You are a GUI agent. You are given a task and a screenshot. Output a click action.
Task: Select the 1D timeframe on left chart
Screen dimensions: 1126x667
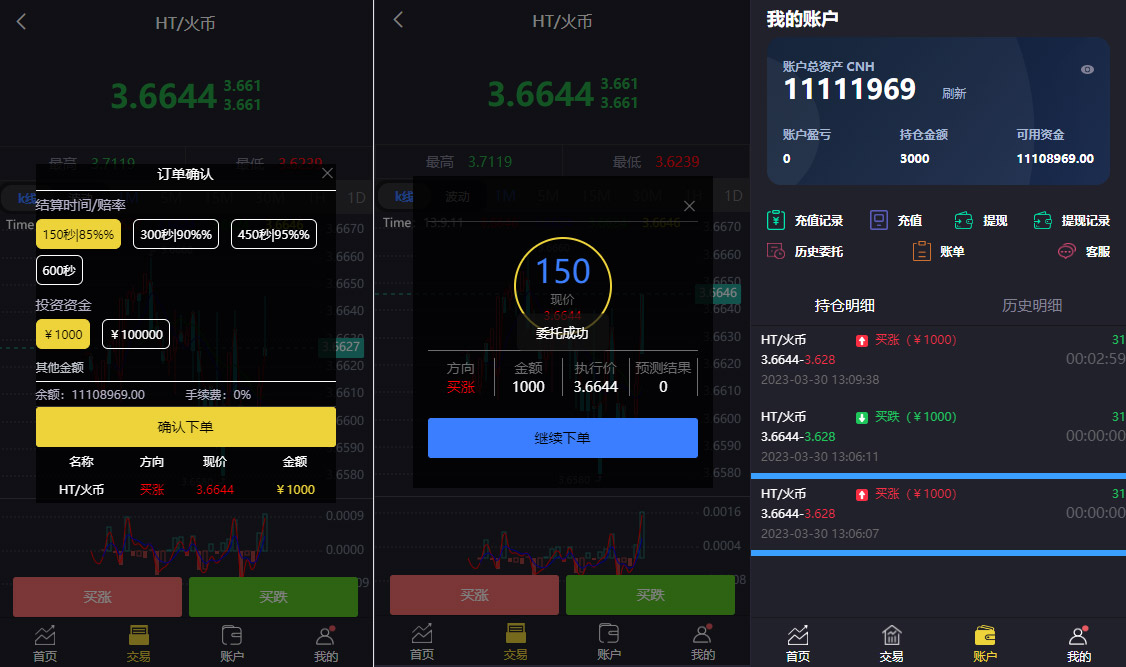tap(356, 197)
